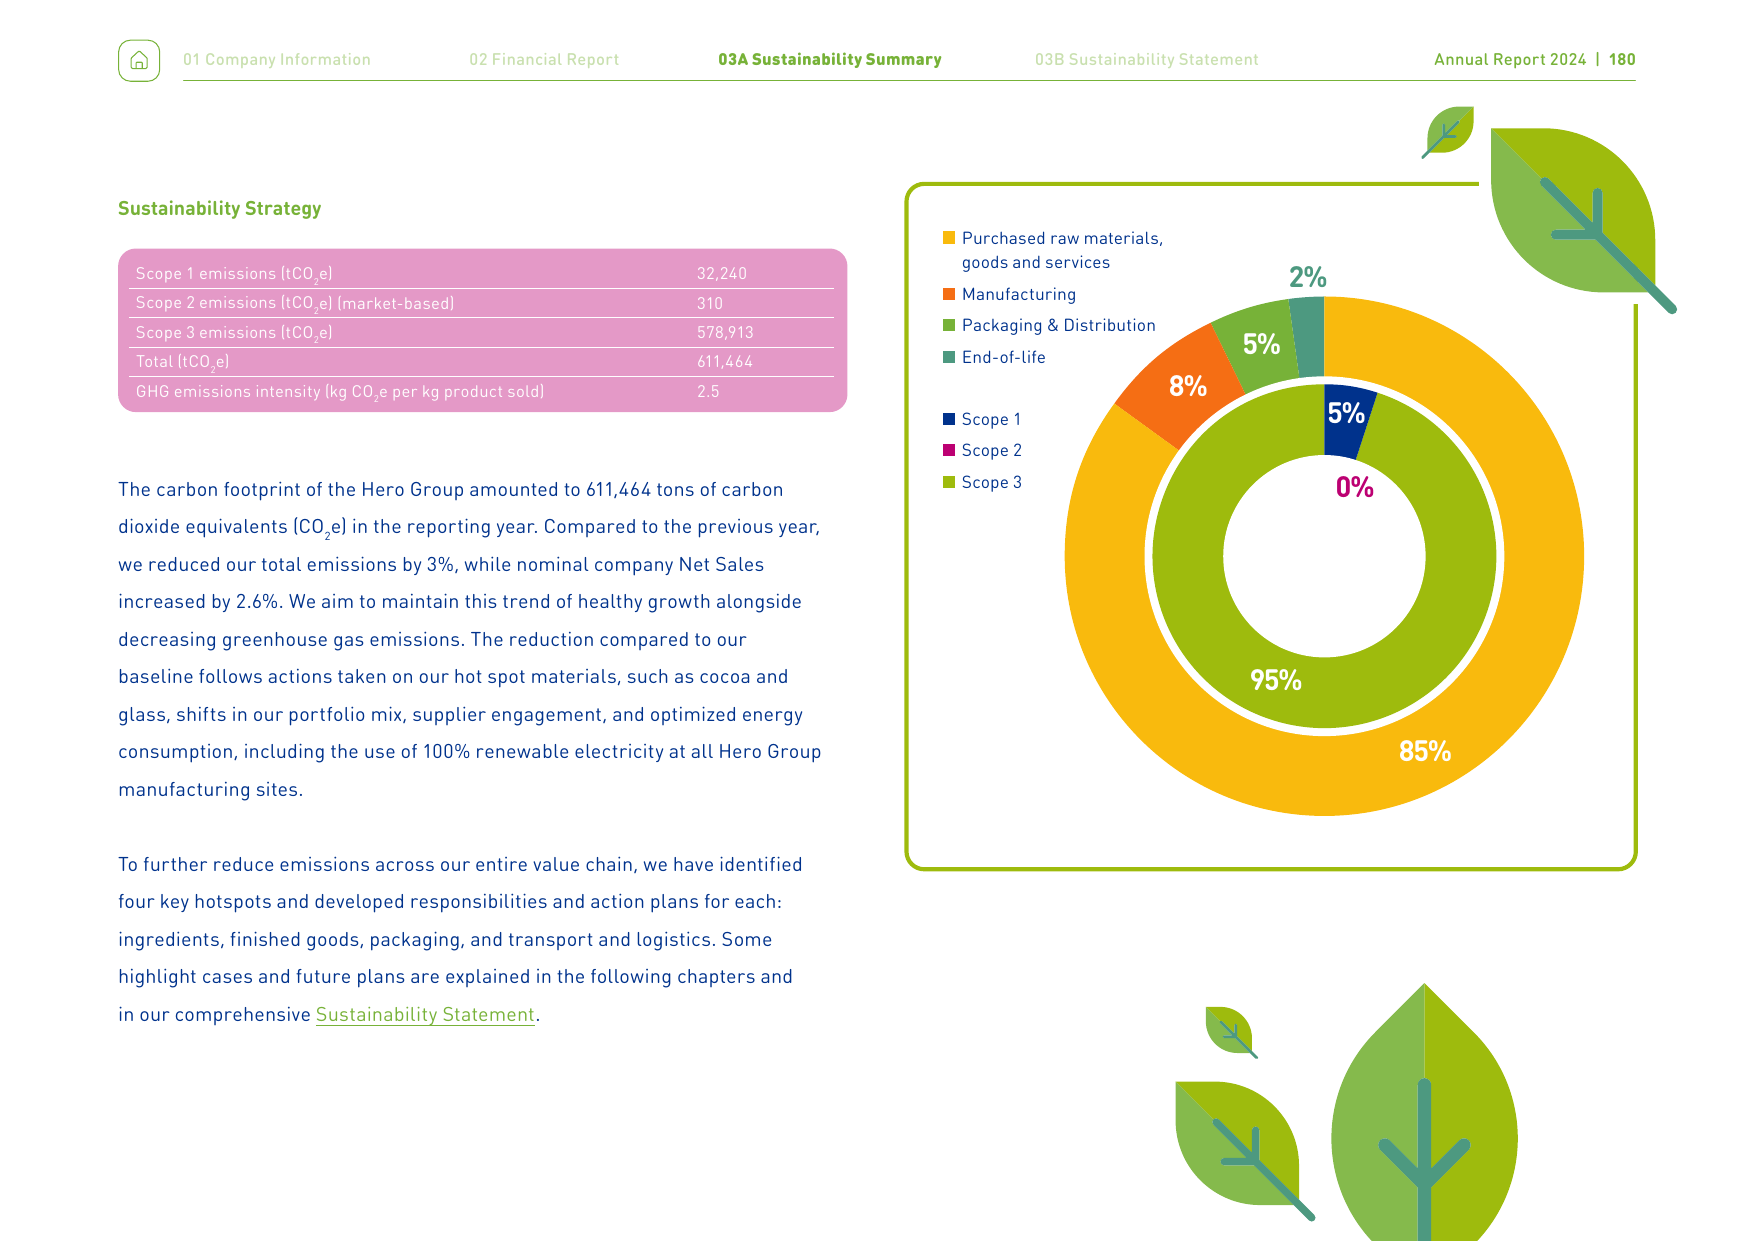Select the 03A Sustainability Summary tab

(x=830, y=60)
